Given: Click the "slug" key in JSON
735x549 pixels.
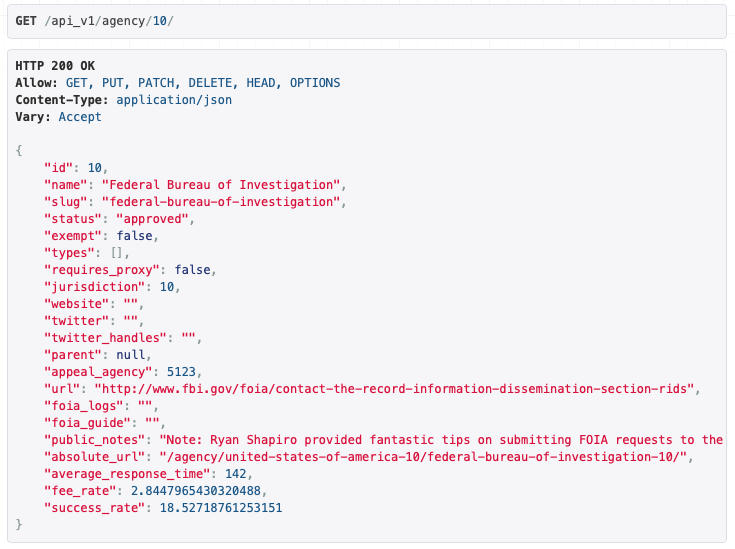Looking at the screenshot, I should tap(66, 202).
